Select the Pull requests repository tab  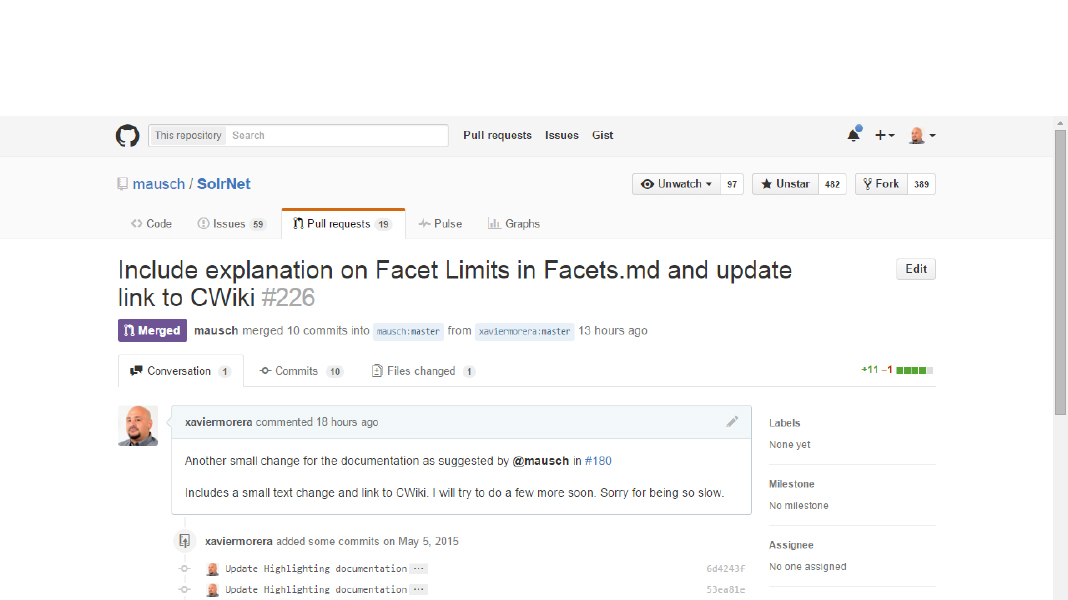tap(343, 223)
